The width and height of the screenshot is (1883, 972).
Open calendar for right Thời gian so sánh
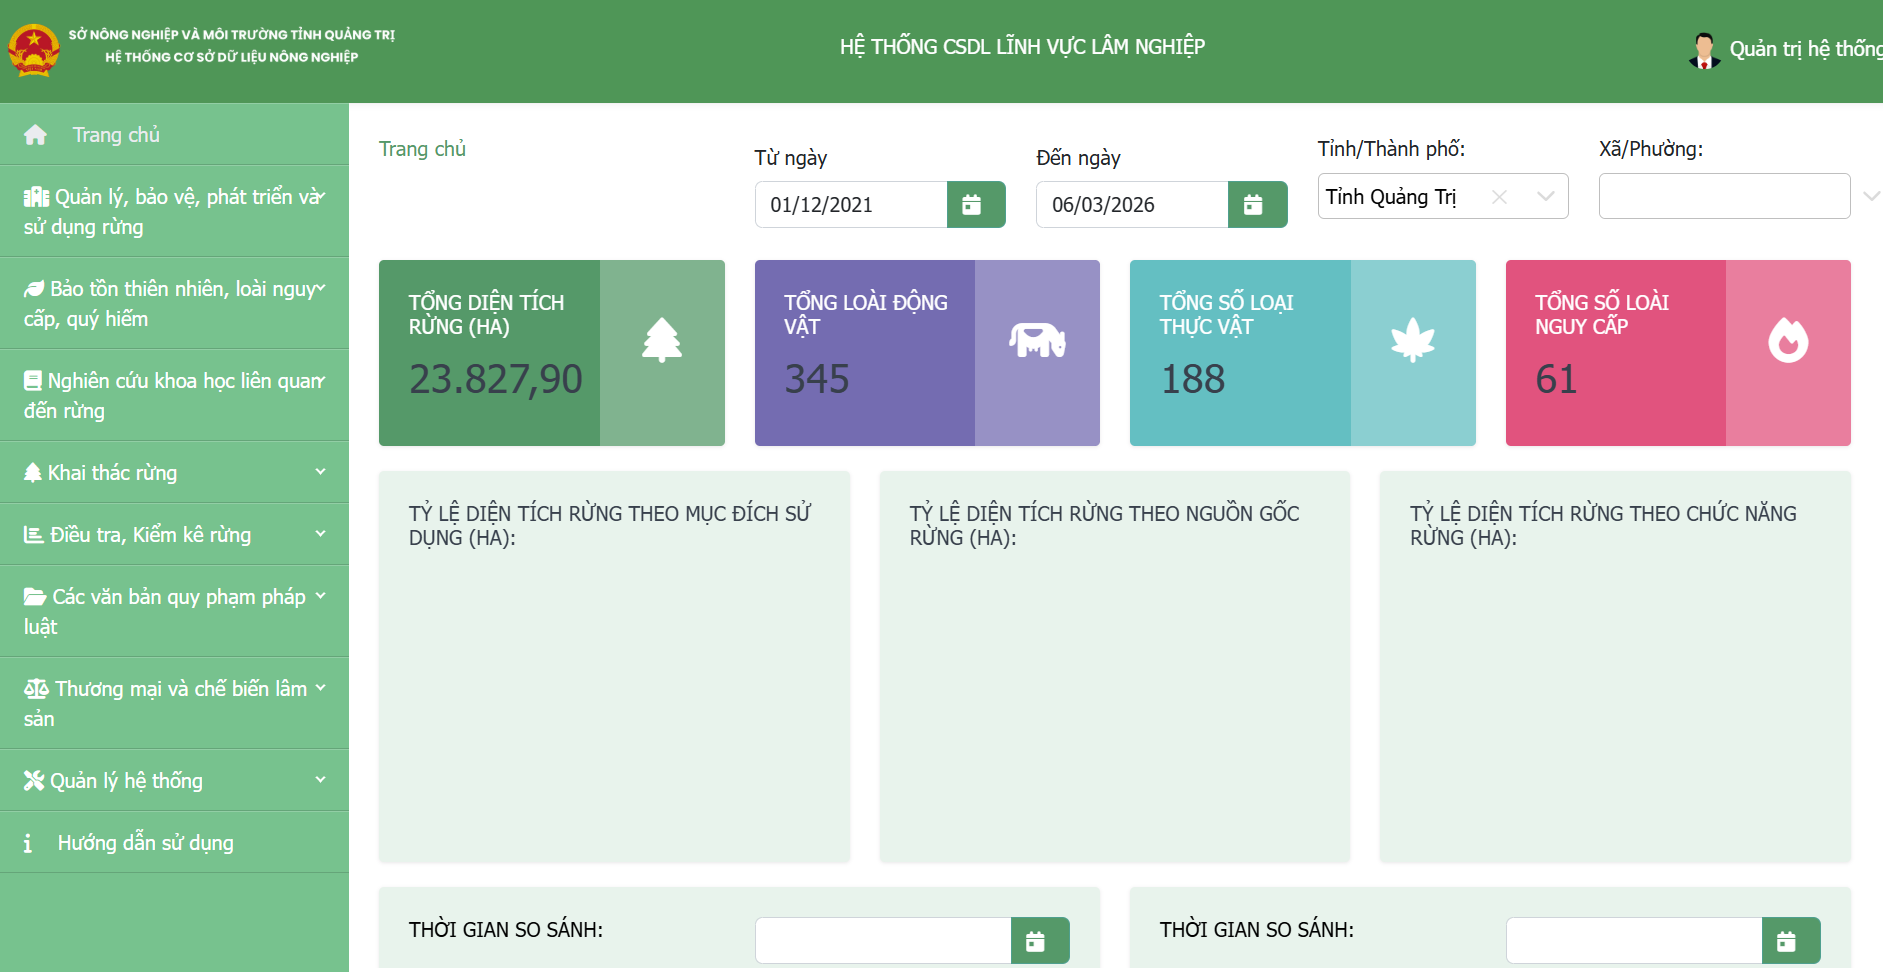[1790, 941]
